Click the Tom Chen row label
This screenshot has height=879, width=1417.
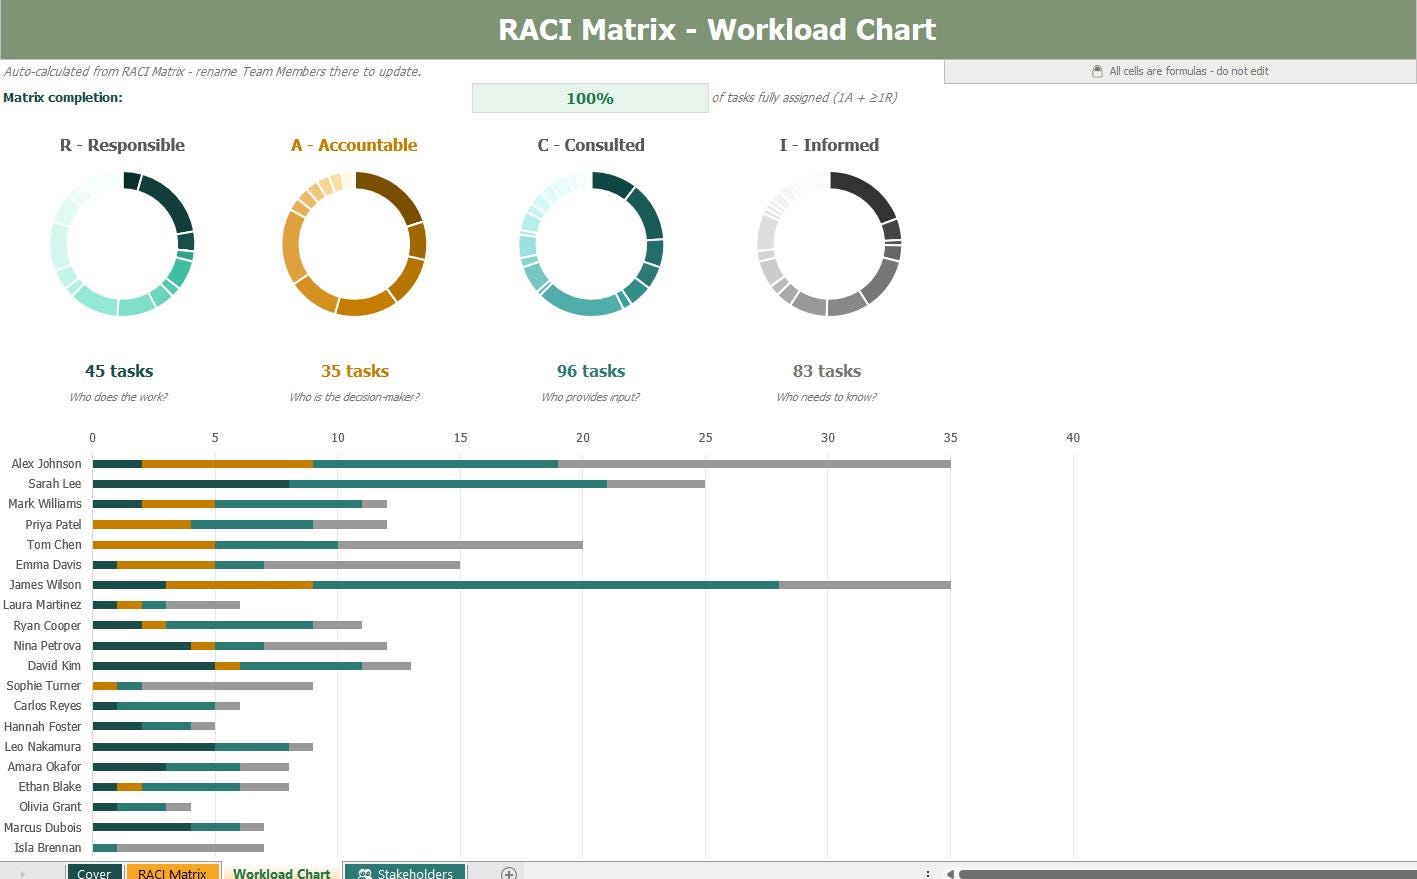tap(54, 544)
